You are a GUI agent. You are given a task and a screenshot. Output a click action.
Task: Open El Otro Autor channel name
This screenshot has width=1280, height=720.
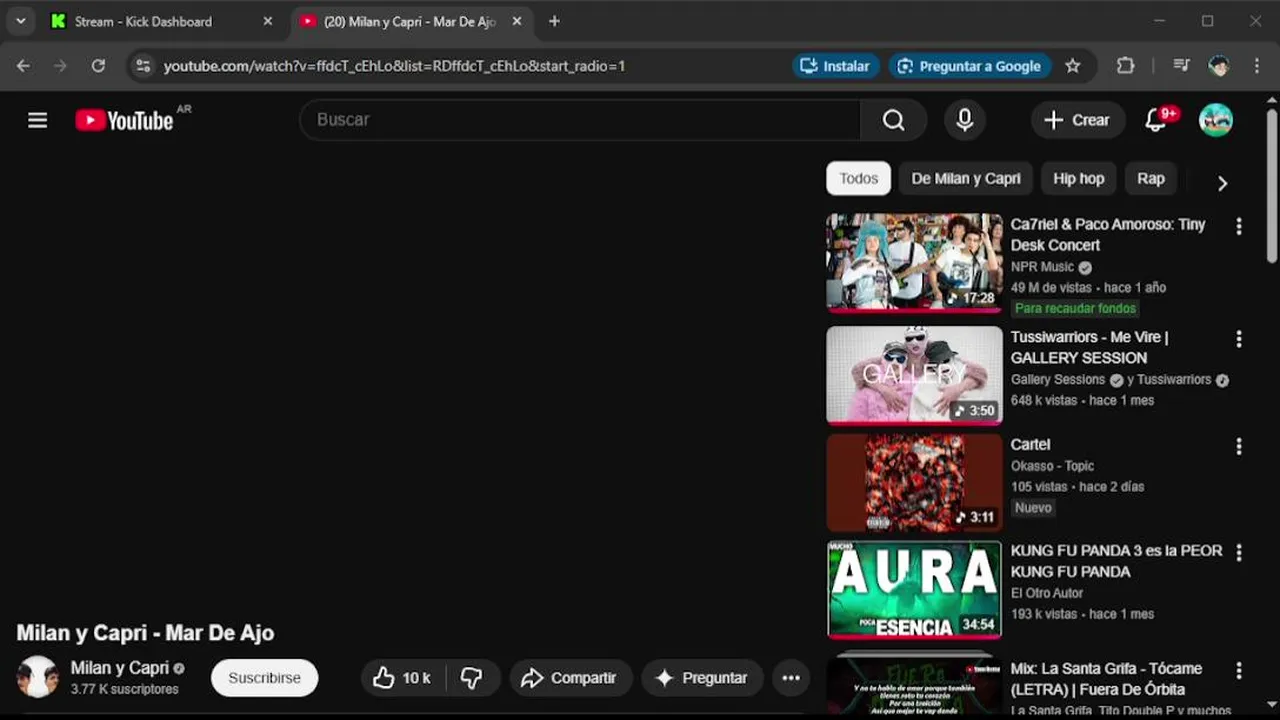coord(1047,593)
